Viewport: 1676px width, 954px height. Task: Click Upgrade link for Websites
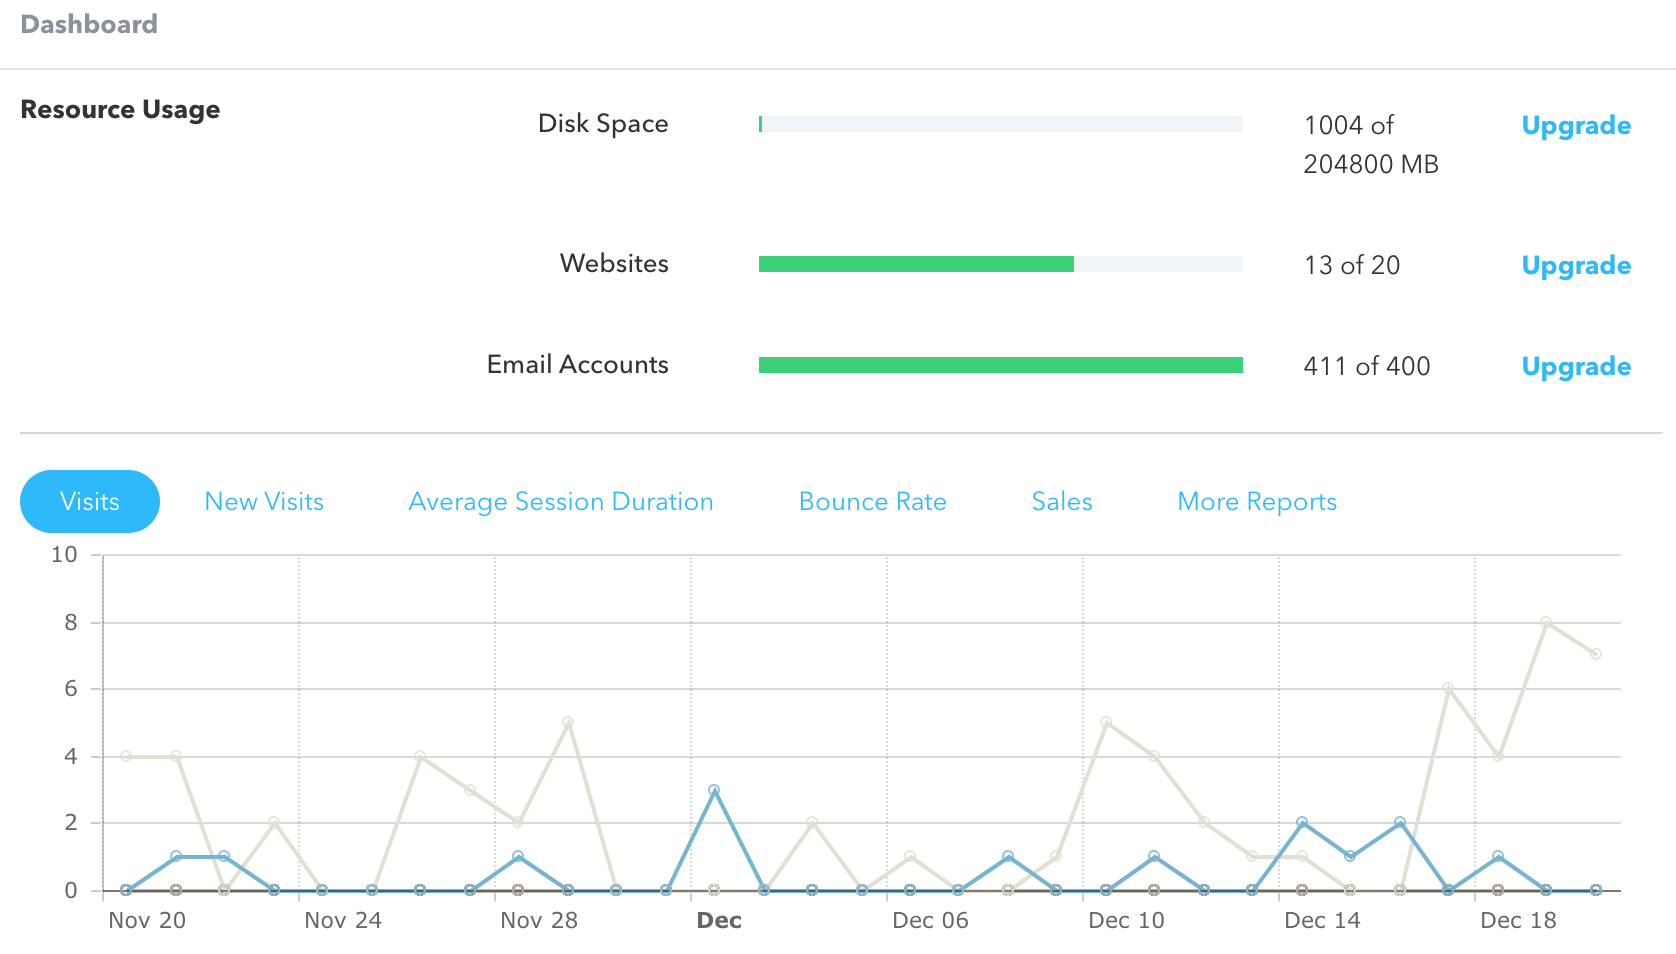1576,265
